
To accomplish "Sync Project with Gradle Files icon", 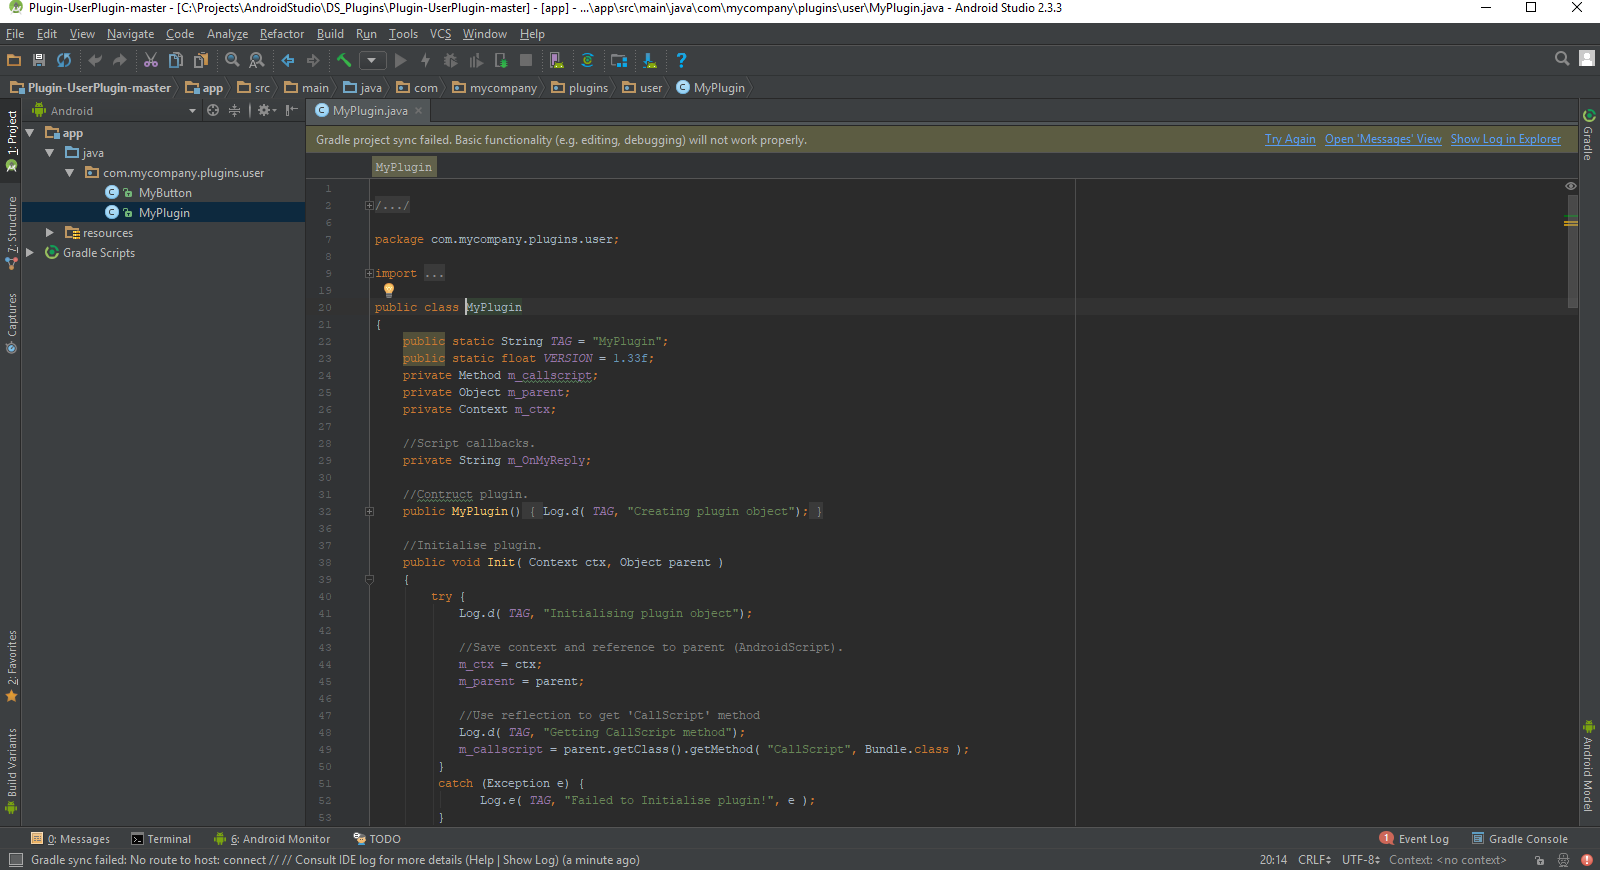I will tap(588, 60).
